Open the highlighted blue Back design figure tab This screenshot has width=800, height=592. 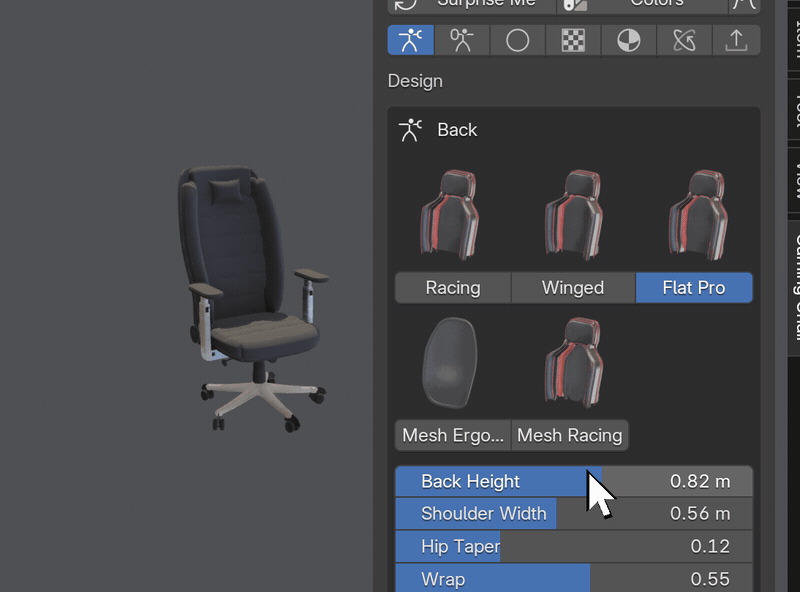click(x=411, y=40)
